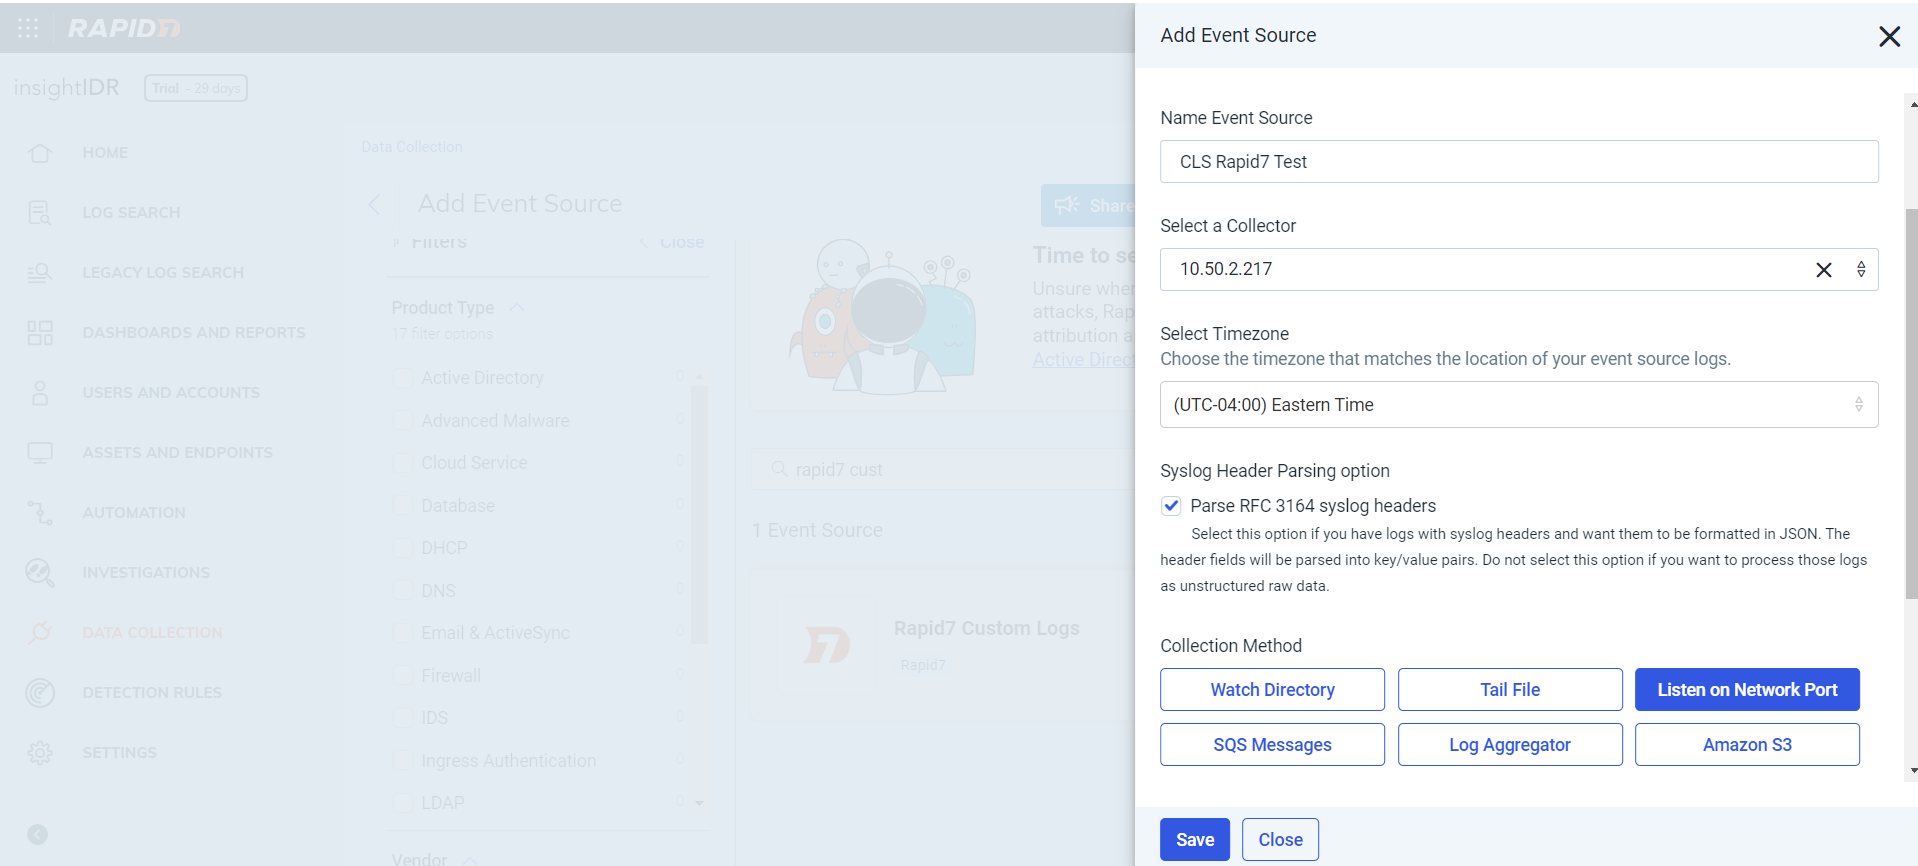1918x866 pixels.
Task: Click the Dashboards and Reports grid icon
Action: [x=40, y=333]
